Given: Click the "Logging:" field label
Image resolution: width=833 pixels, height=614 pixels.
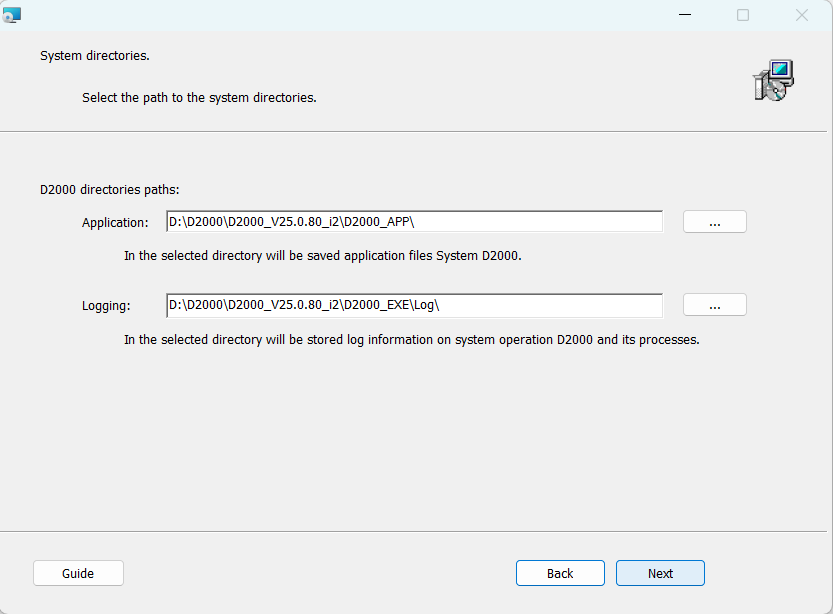Looking at the screenshot, I should tap(106, 306).
